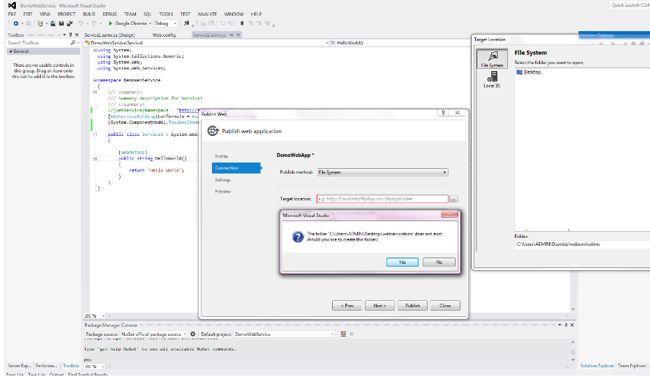Click the browse button beside Target location
The width and height of the screenshot is (650, 383).
454,199
